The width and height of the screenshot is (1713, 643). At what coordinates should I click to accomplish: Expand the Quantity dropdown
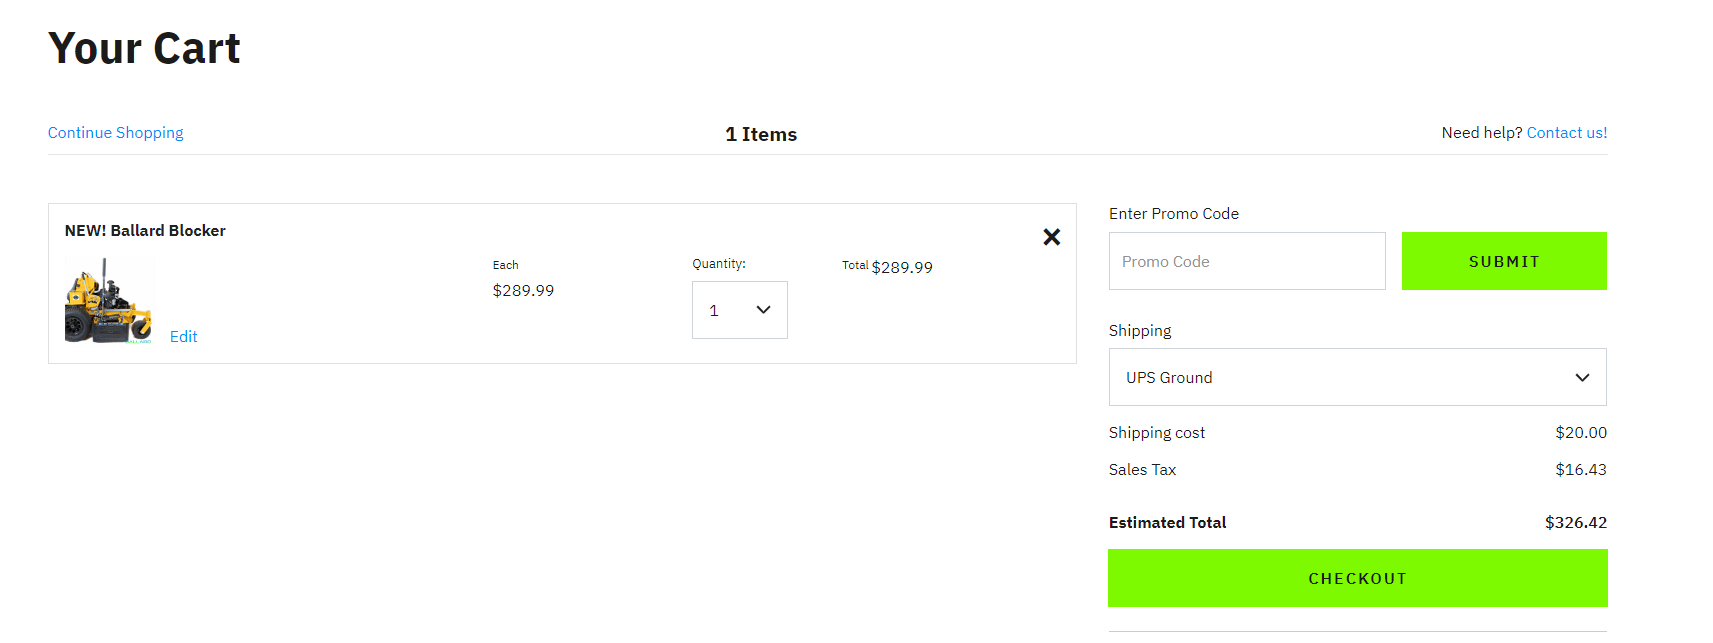coord(739,310)
